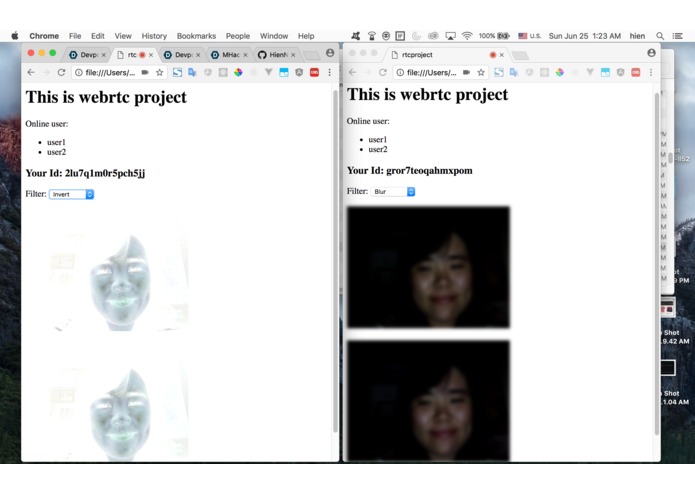
Task: Click back arrow in left Chrome window
Action: click(31, 72)
